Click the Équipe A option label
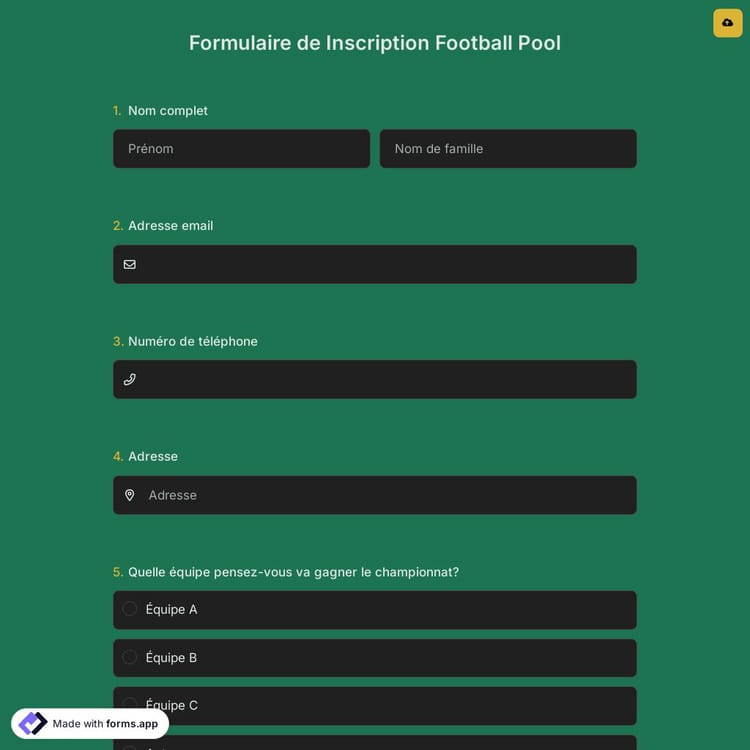 pyautogui.click(x=172, y=609)
